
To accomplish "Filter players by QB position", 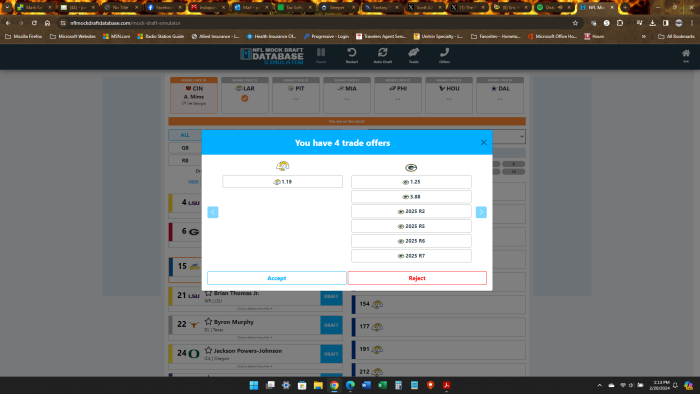I will click(x=185, y=148).
